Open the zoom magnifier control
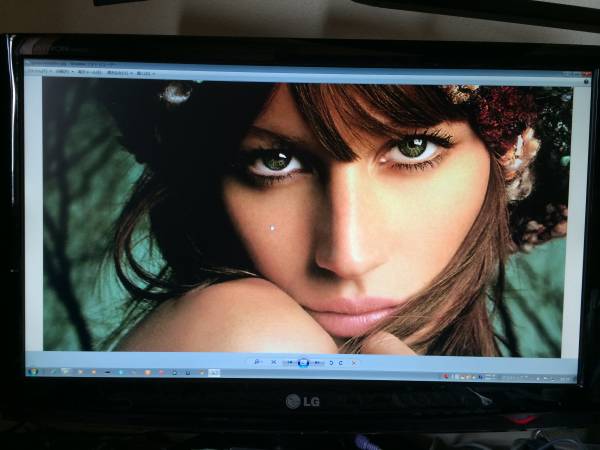The height and width of the screenshot is (450, 600). [257, 361]
